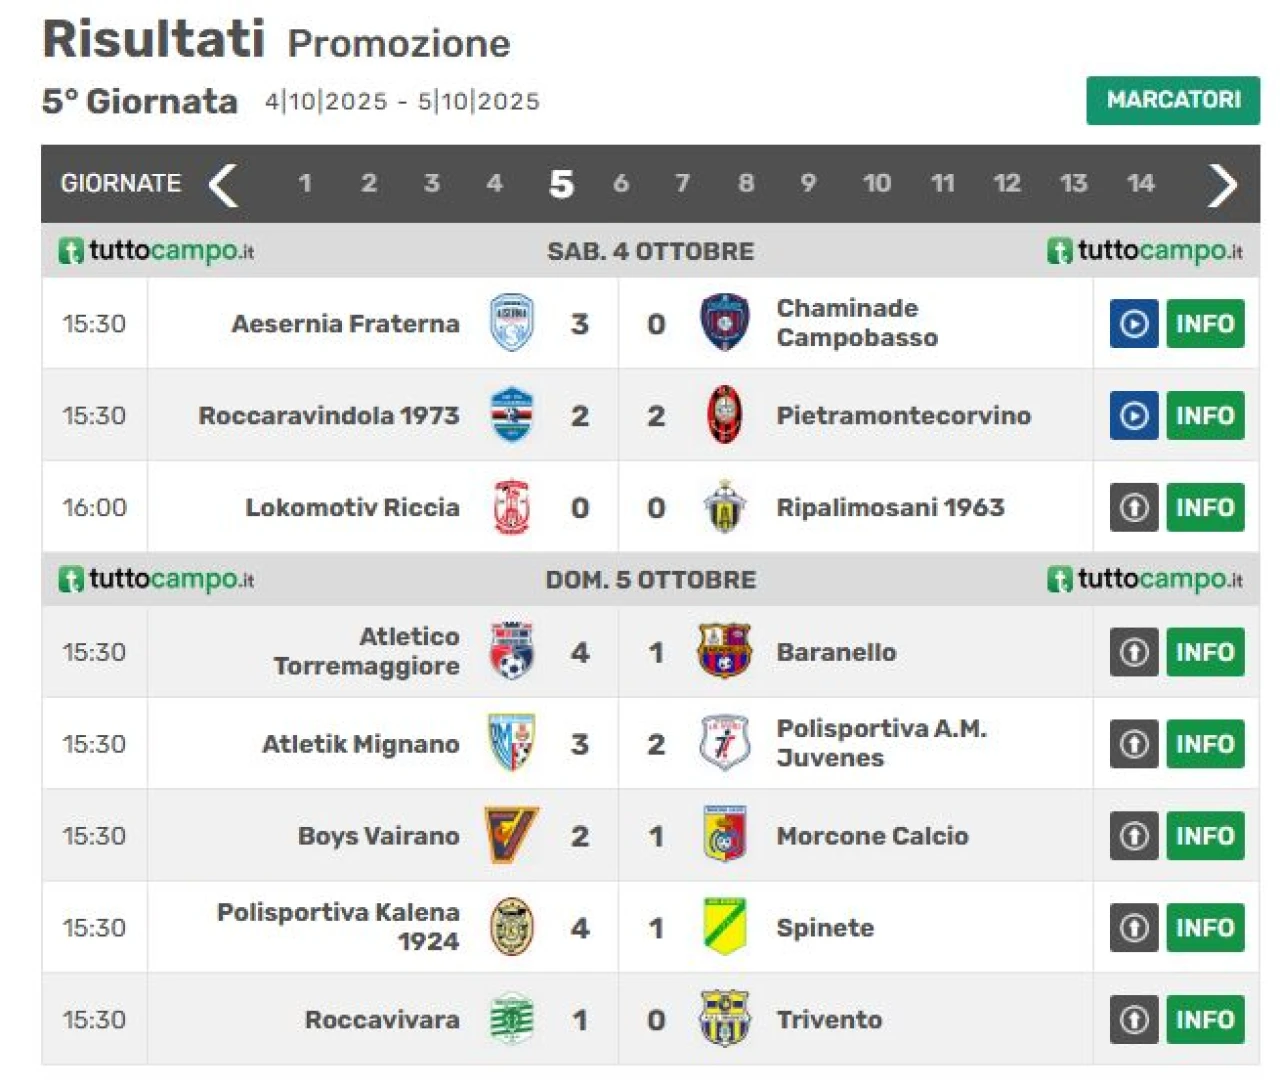Open the Marcatori button
This screenshot has height=1087, width=1280.
pyautogui.click(x=1172, y=100)
